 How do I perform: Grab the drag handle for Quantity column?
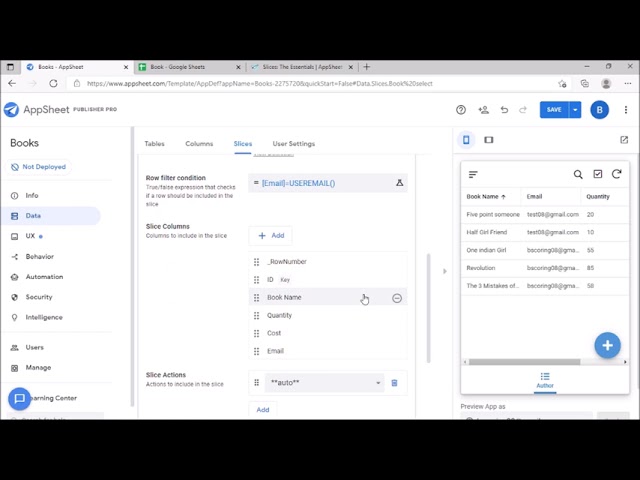pos(256,316)
